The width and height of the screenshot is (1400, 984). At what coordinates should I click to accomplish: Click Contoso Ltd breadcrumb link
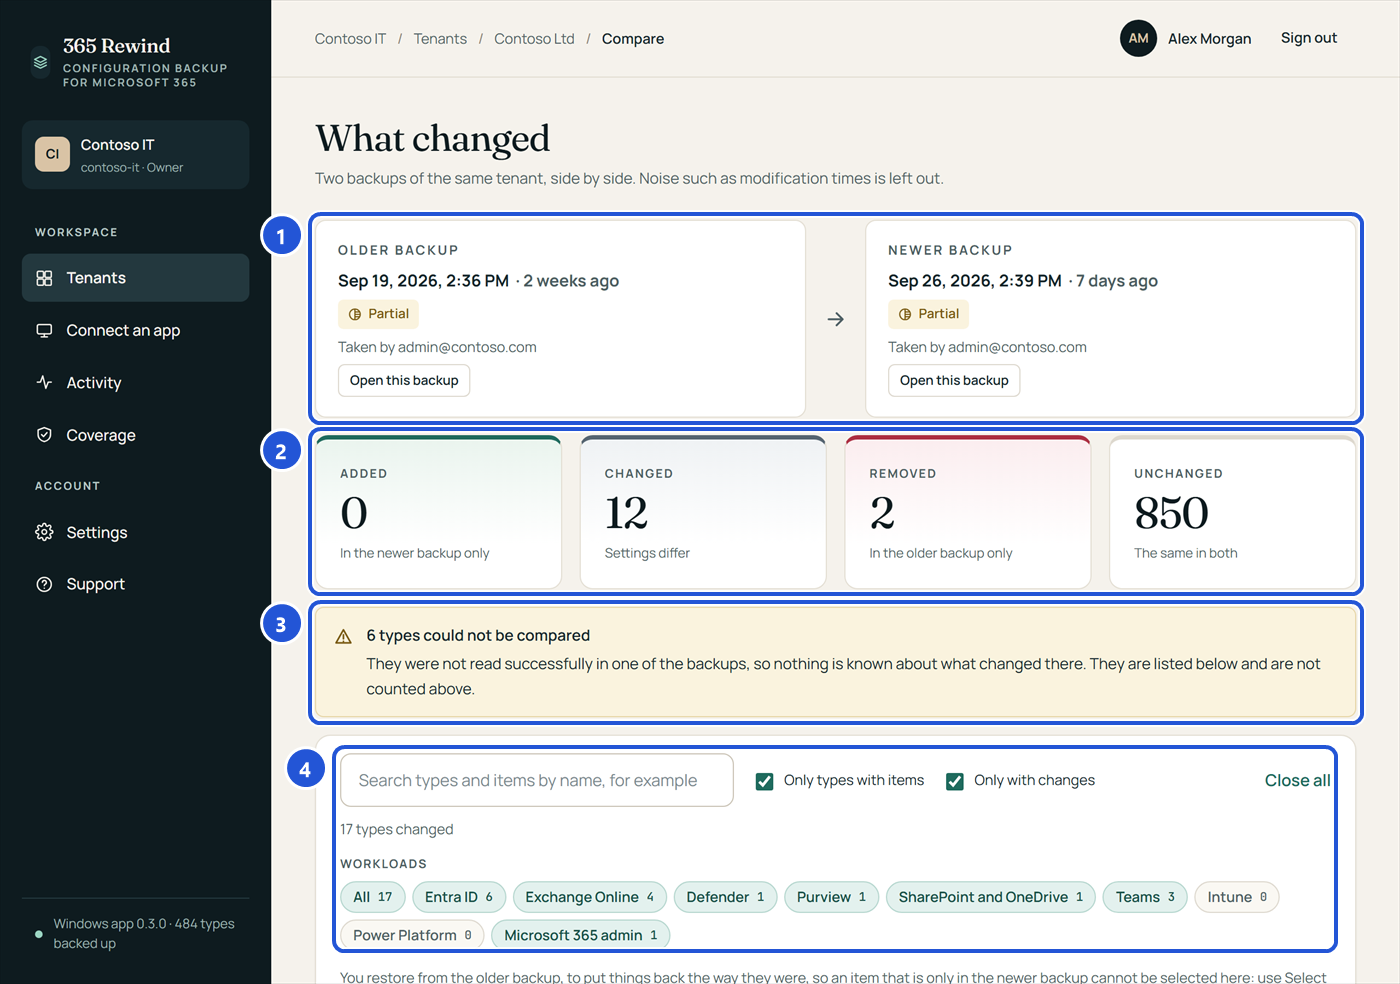point(534,39)
